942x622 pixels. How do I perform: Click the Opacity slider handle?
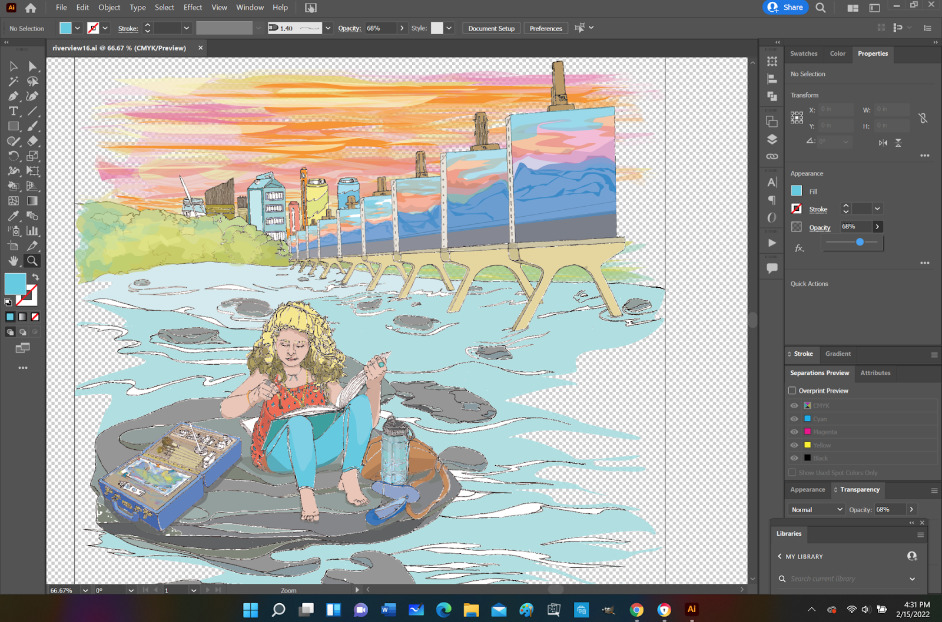coord(860,242)
